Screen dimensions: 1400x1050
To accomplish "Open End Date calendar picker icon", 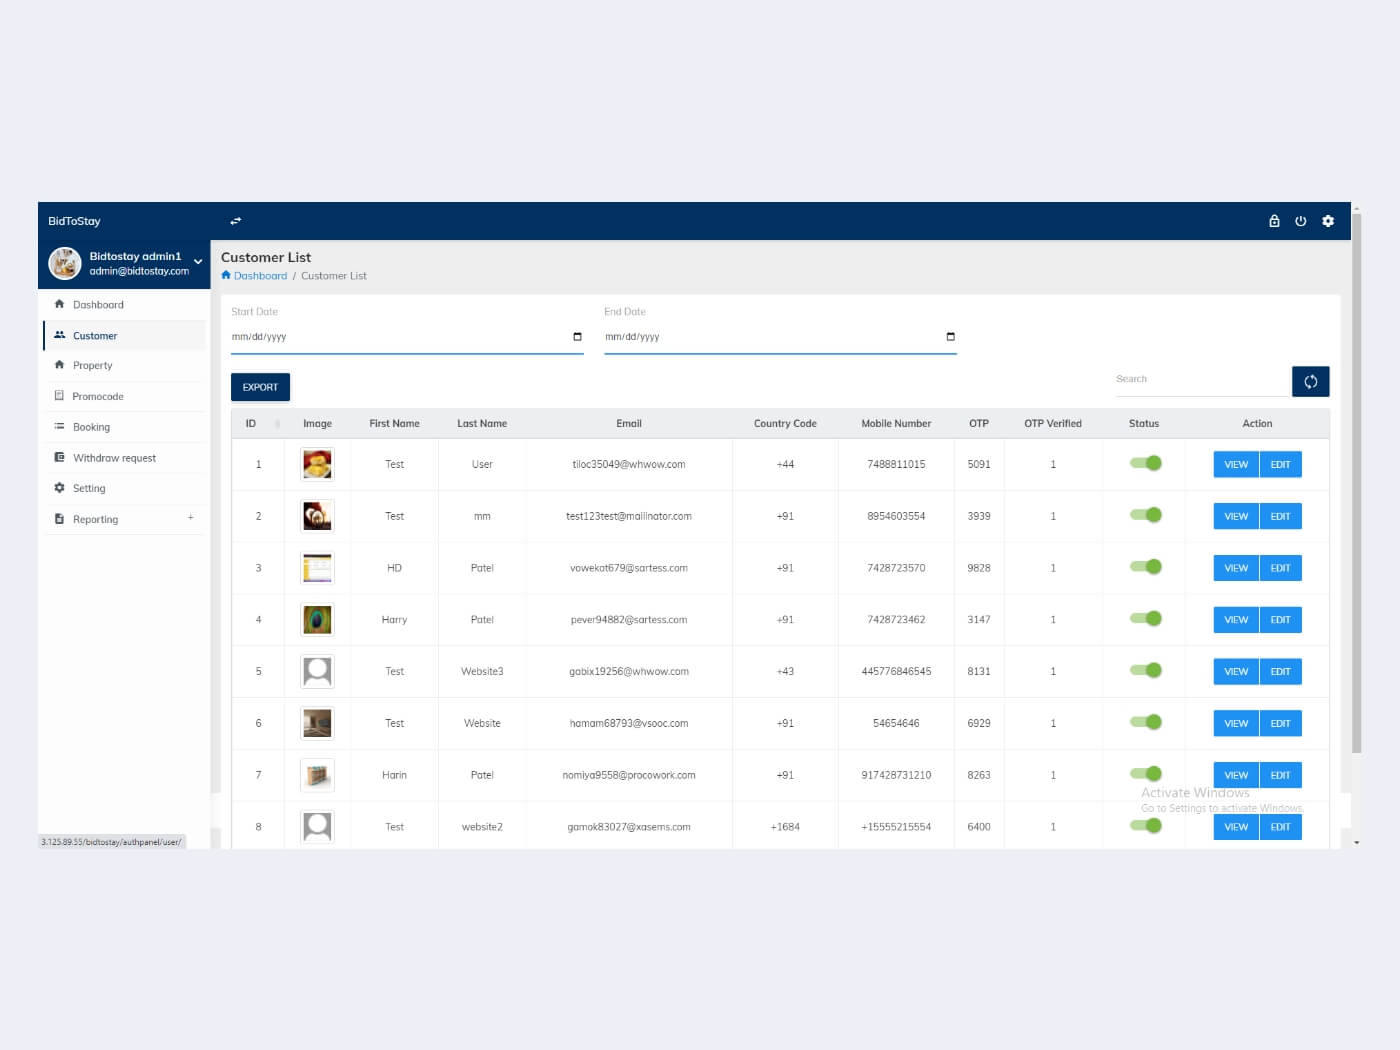I will 950,336.
